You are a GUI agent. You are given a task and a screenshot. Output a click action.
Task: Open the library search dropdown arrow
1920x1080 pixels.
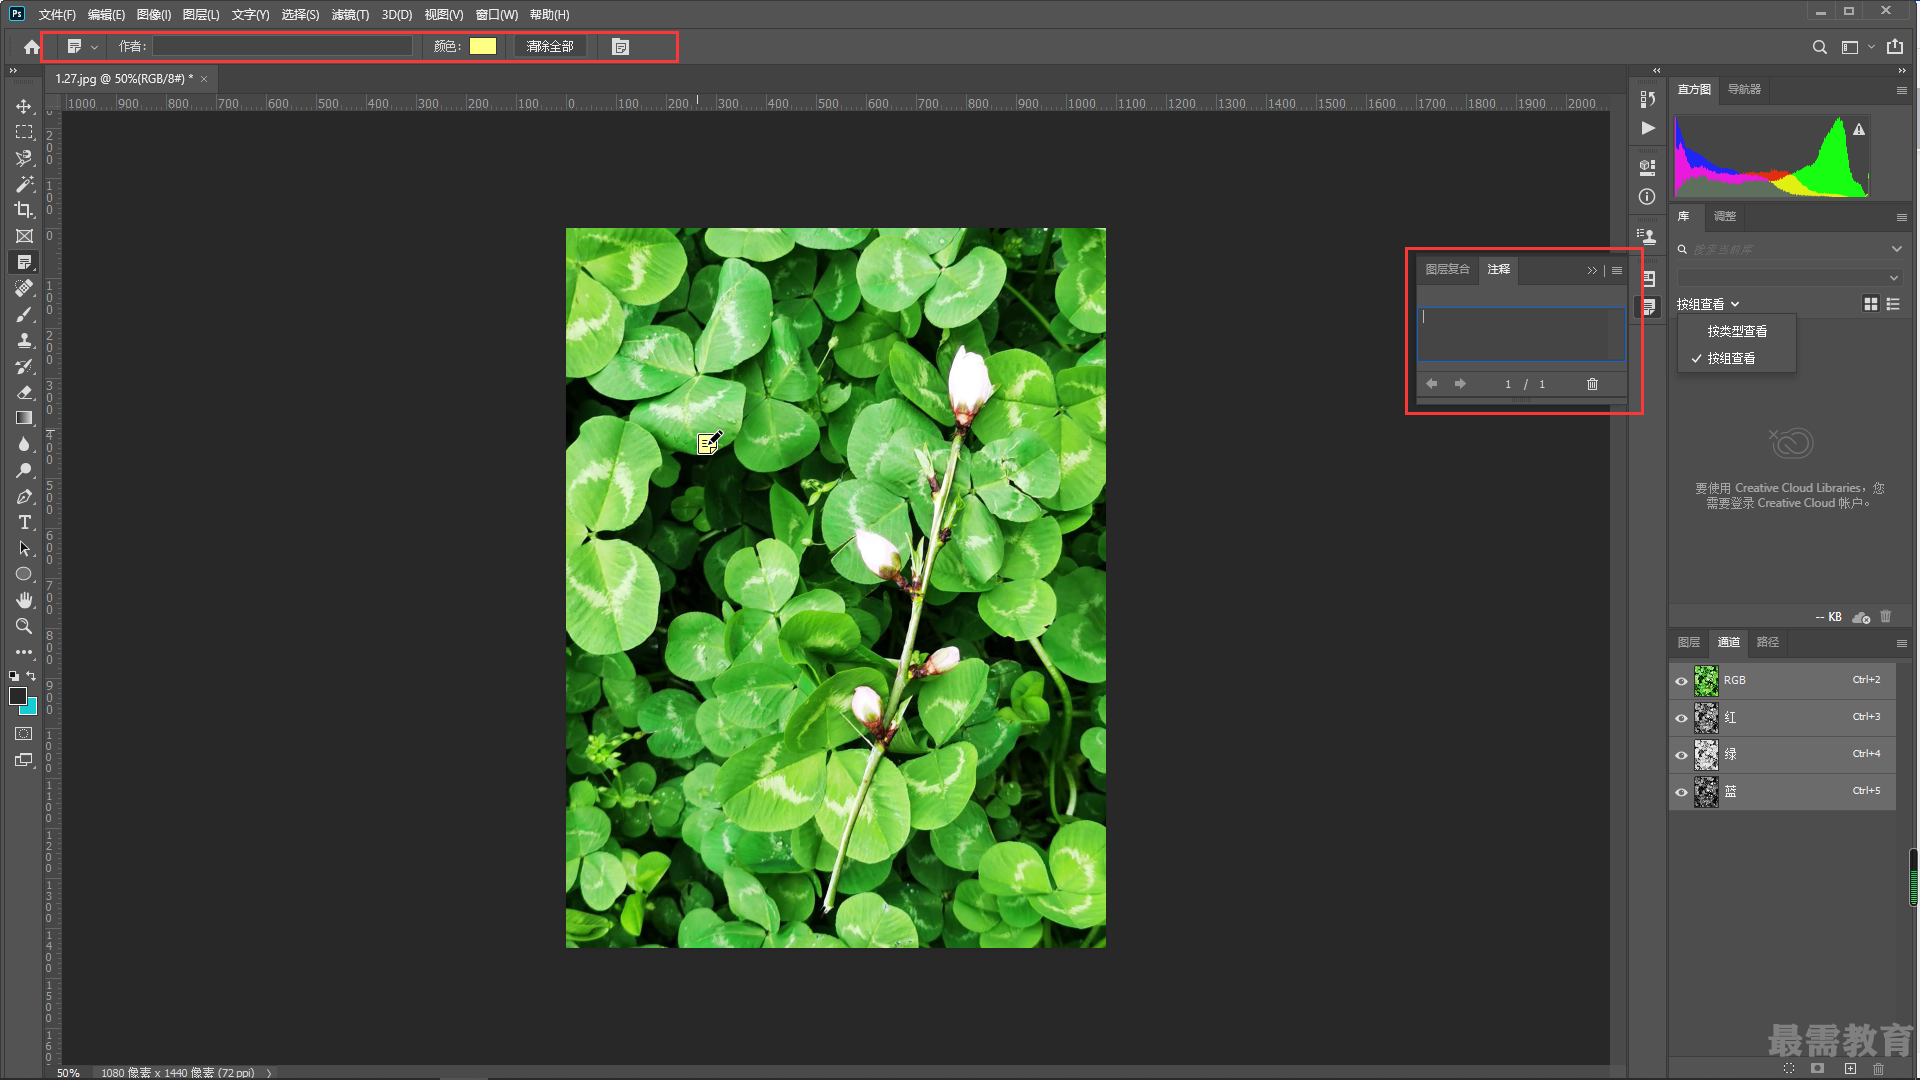click(1896, 249)
